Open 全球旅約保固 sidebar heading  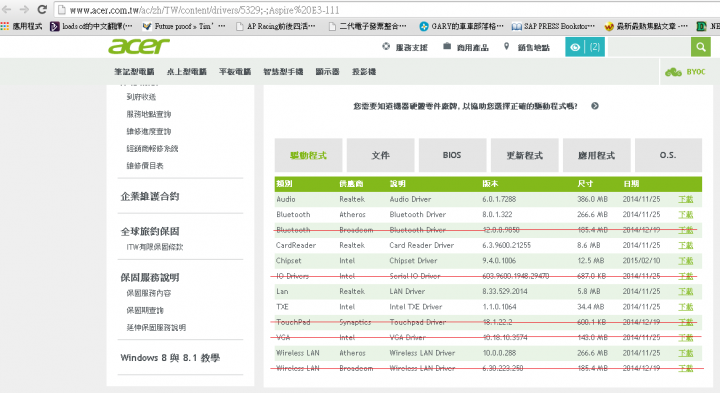click(150, 231)
